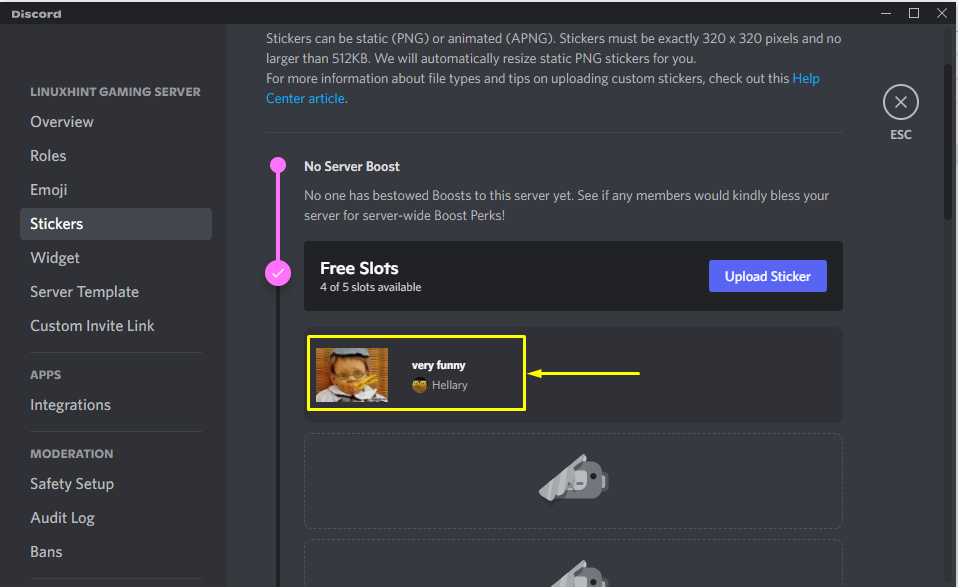Click the very funny sticker thumbnail

point(352,375)
